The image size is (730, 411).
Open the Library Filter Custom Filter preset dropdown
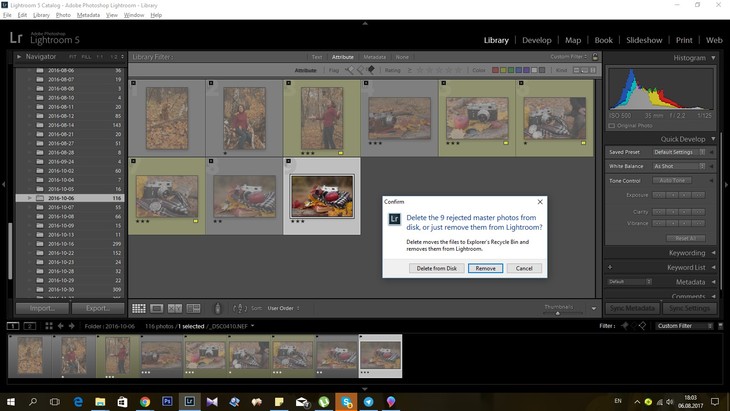pos(568,57)
